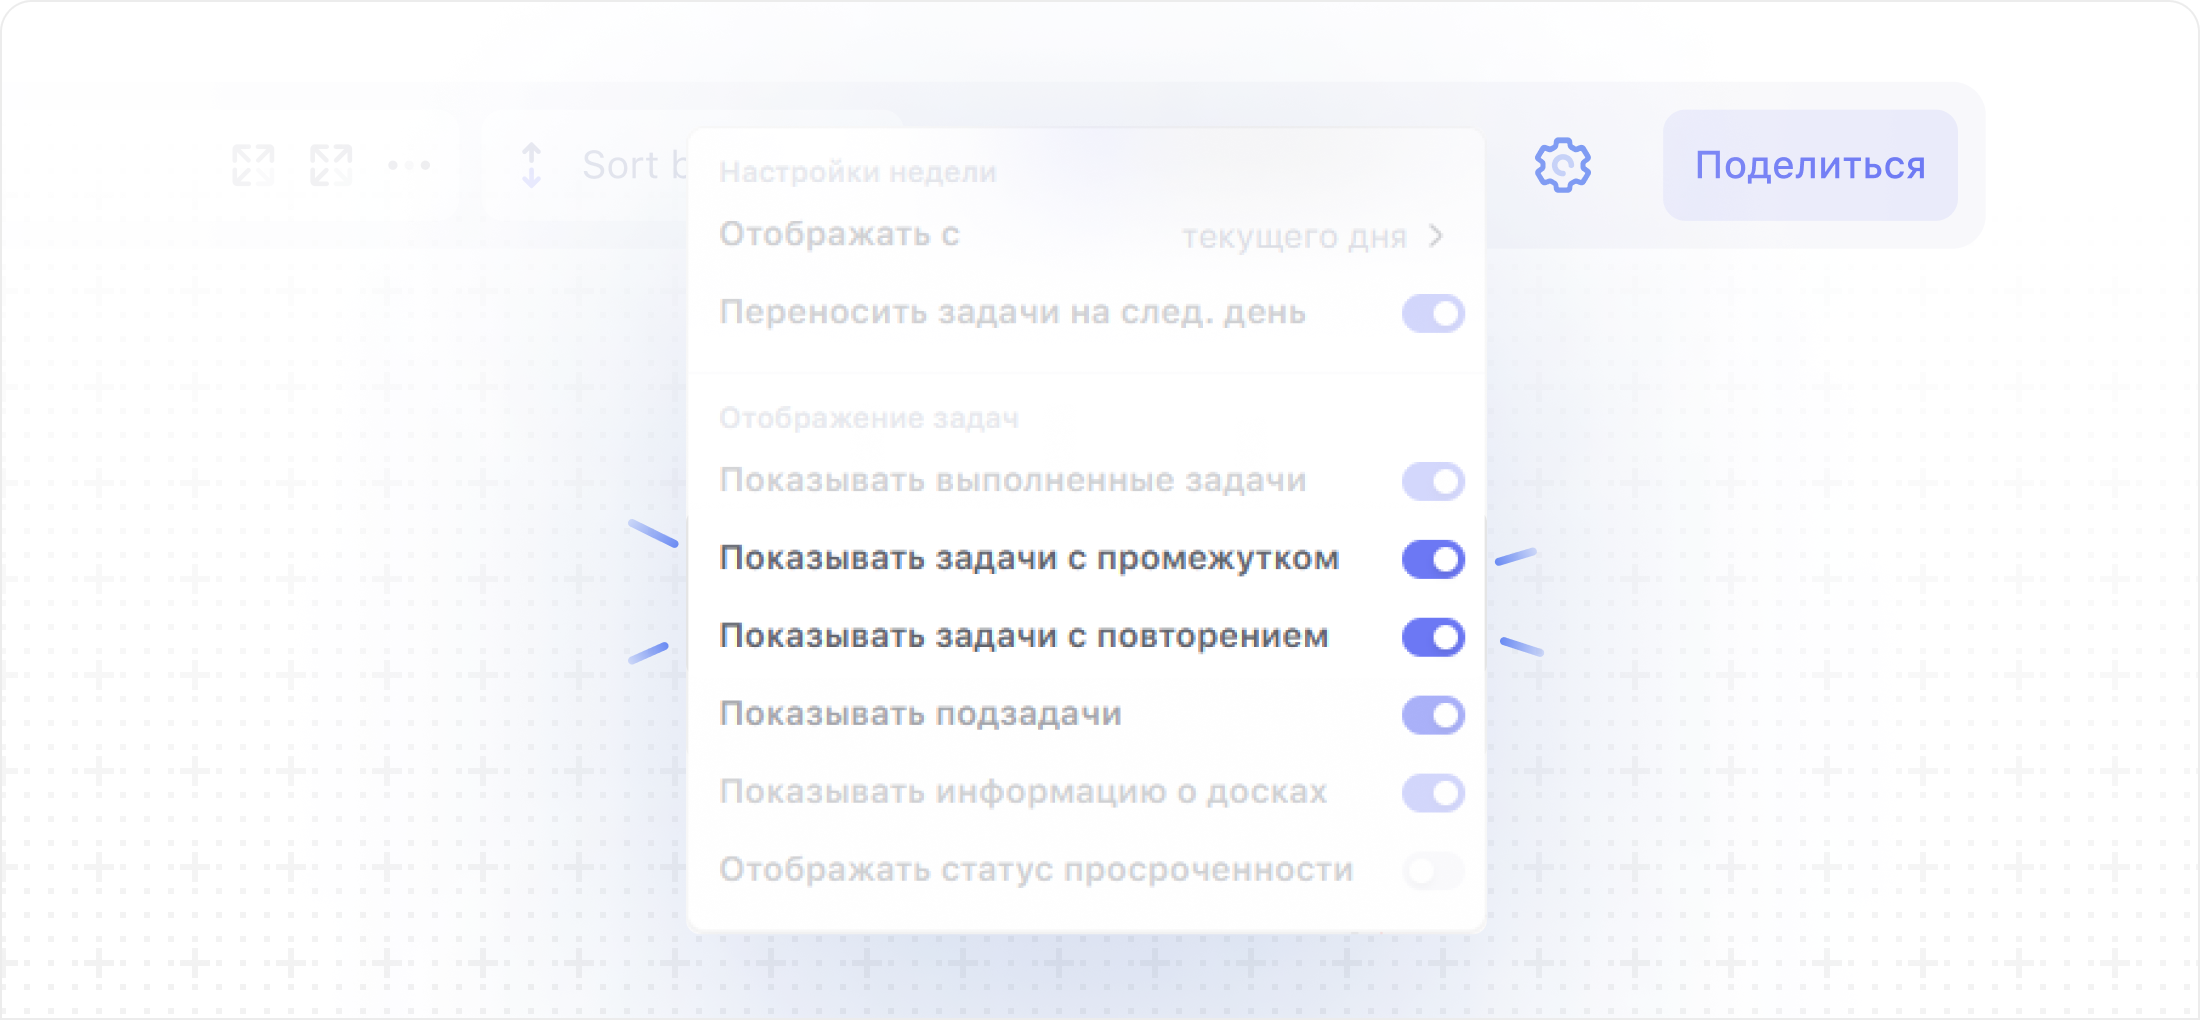Screen dimensions: 2200x1020
Task: Click the Отображать с menu row label
Action: pos(839,234)
